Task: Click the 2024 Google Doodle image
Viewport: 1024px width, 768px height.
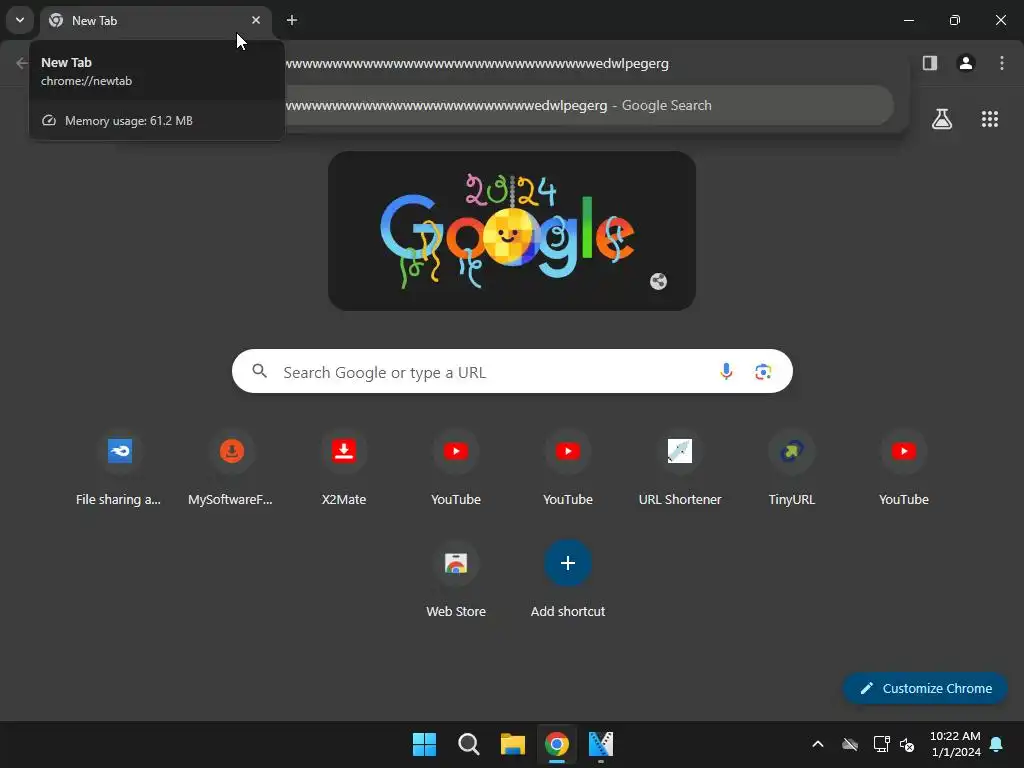Action: [x=512, y=231]
